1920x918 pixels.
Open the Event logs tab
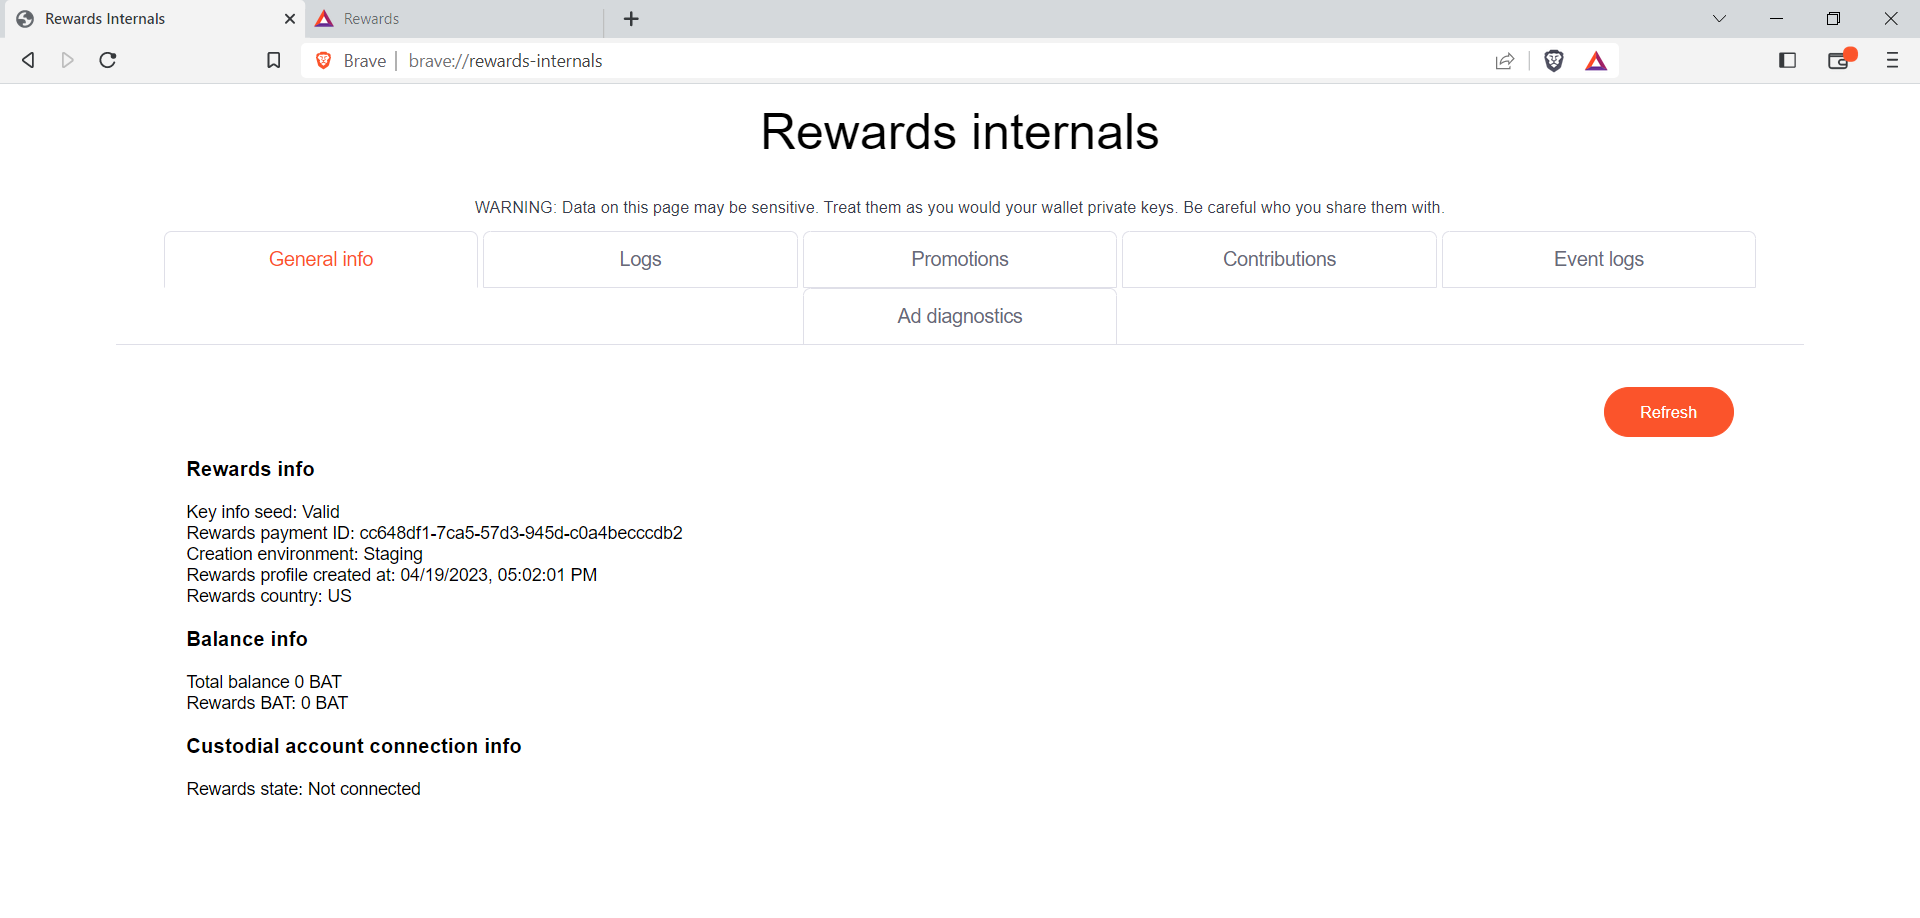[1598, 259]
